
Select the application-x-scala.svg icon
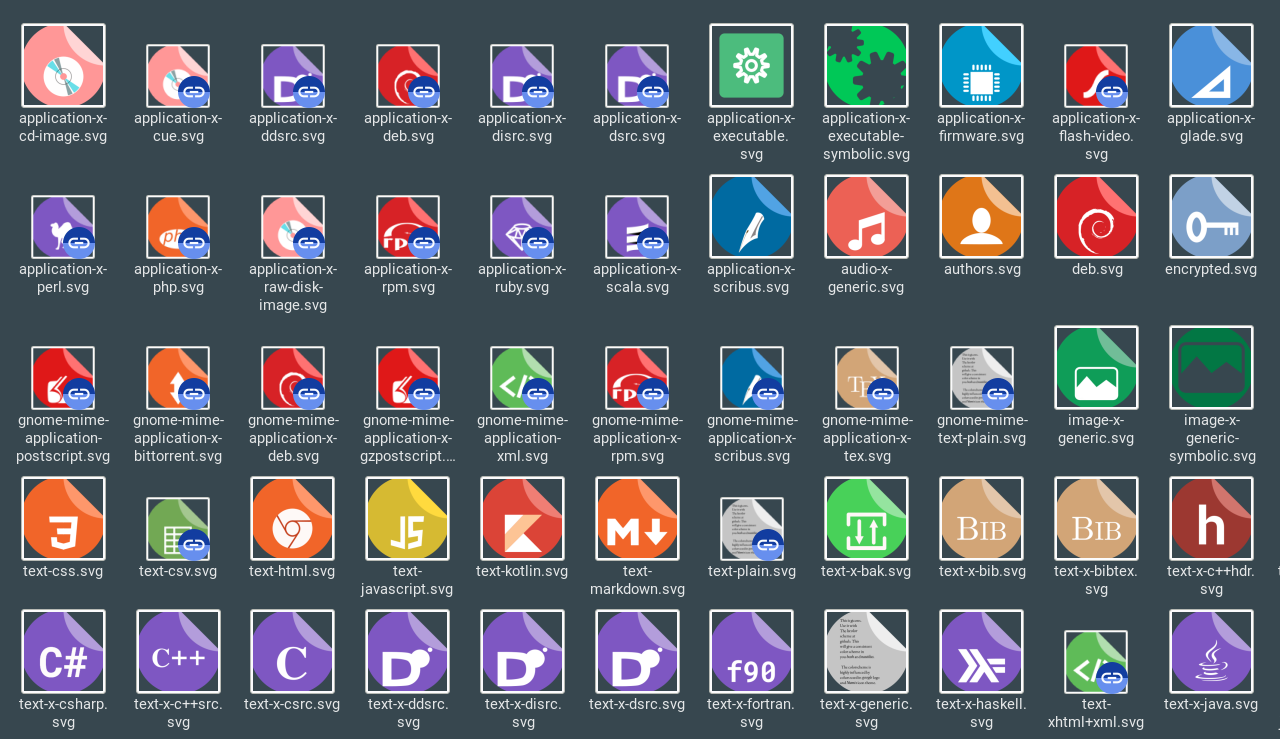click(637, 227)
